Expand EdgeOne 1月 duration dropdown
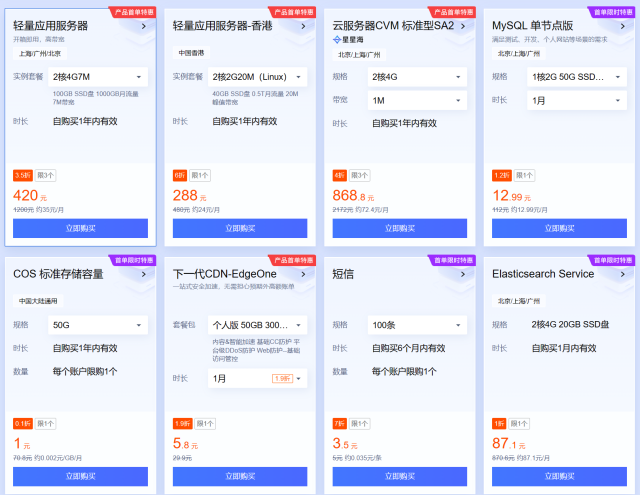 (x=258, y=378)
